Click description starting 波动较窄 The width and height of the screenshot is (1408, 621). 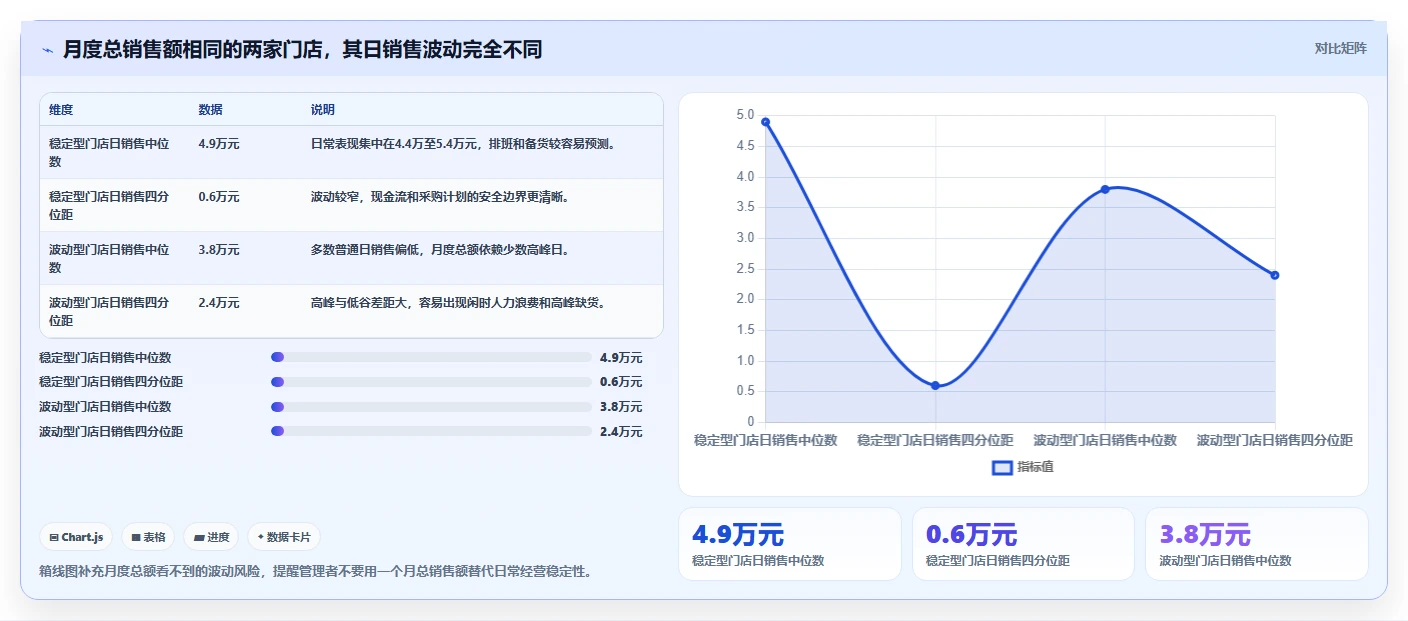point(440,197)
